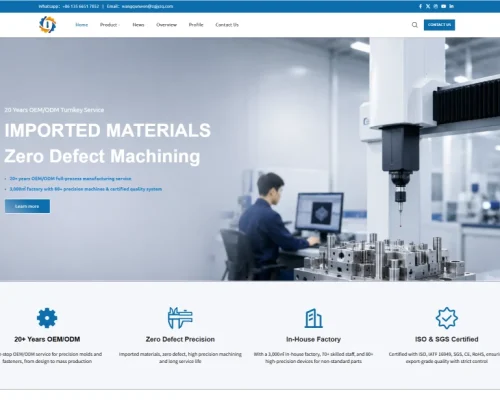Open the News menu item
This screenshot has height=400, width=500.
138,25
